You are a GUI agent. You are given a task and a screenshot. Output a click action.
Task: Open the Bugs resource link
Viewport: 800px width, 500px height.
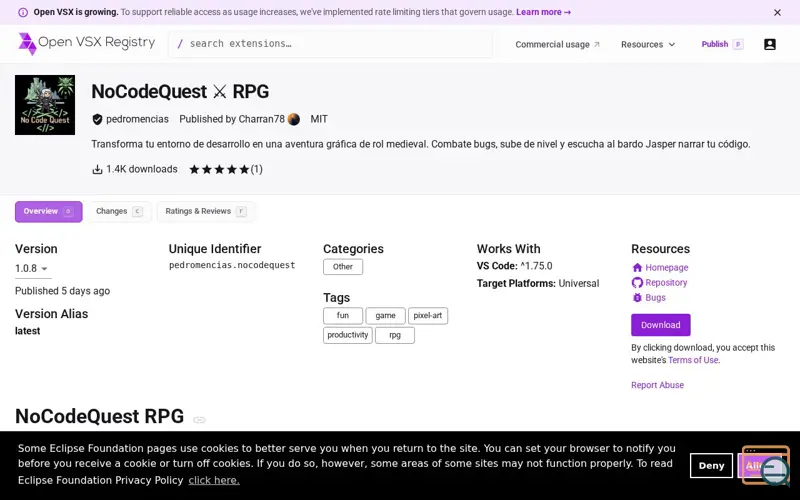pyautogui.click(x=655, y=297)
